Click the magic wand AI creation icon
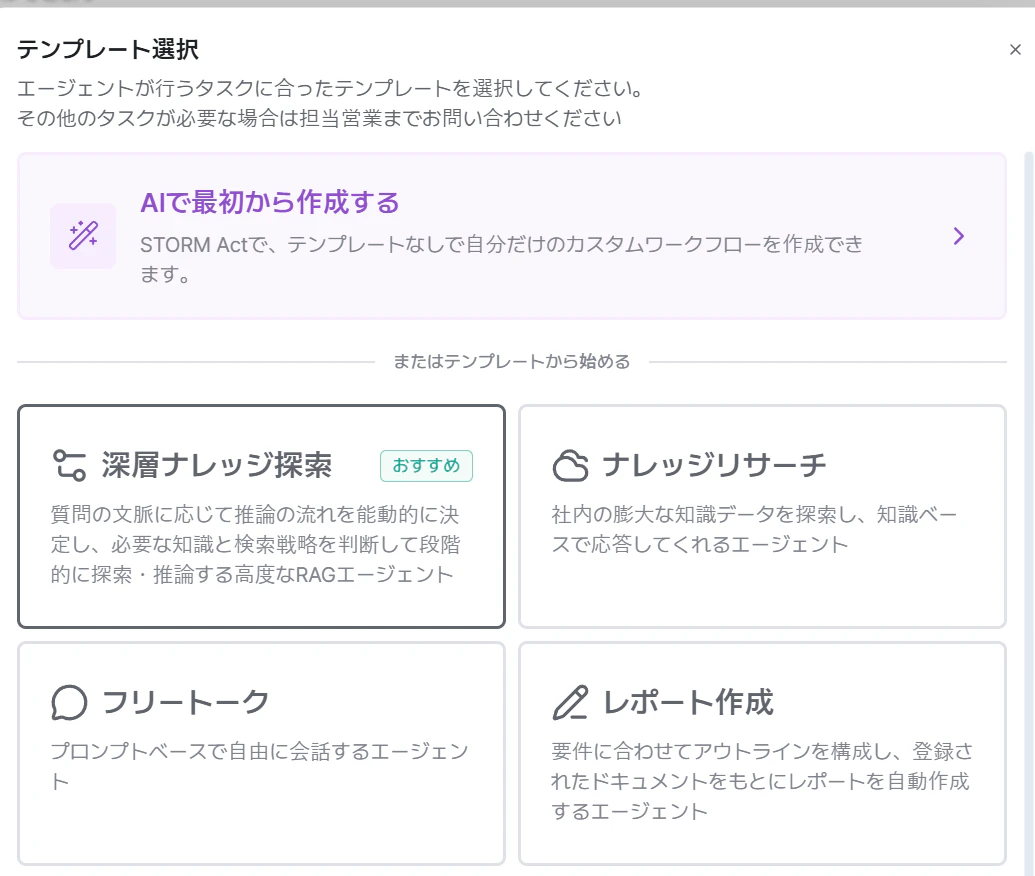The height and width of the screenshot is (876, 1035). [x=83, y=236]
